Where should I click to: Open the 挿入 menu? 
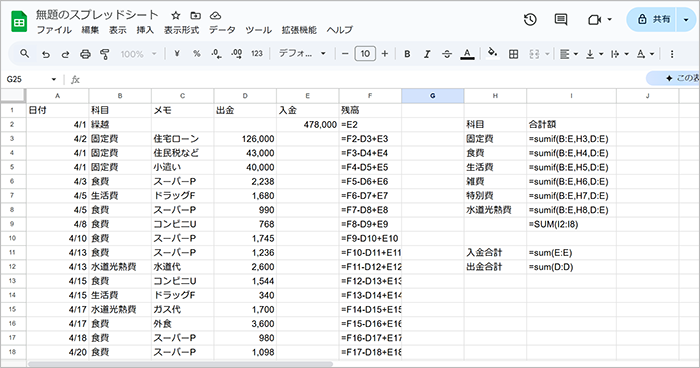pos(145,30)
